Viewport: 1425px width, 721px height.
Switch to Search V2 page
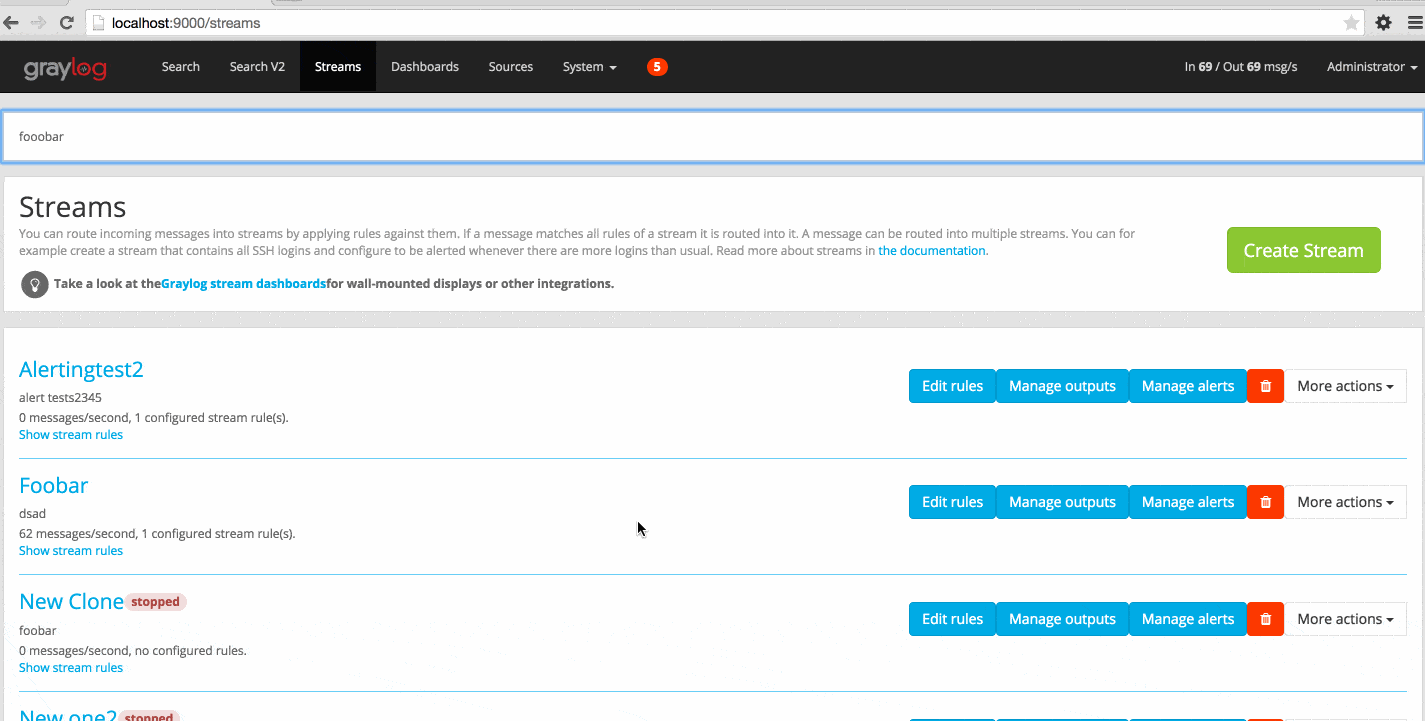coord(257,67)
